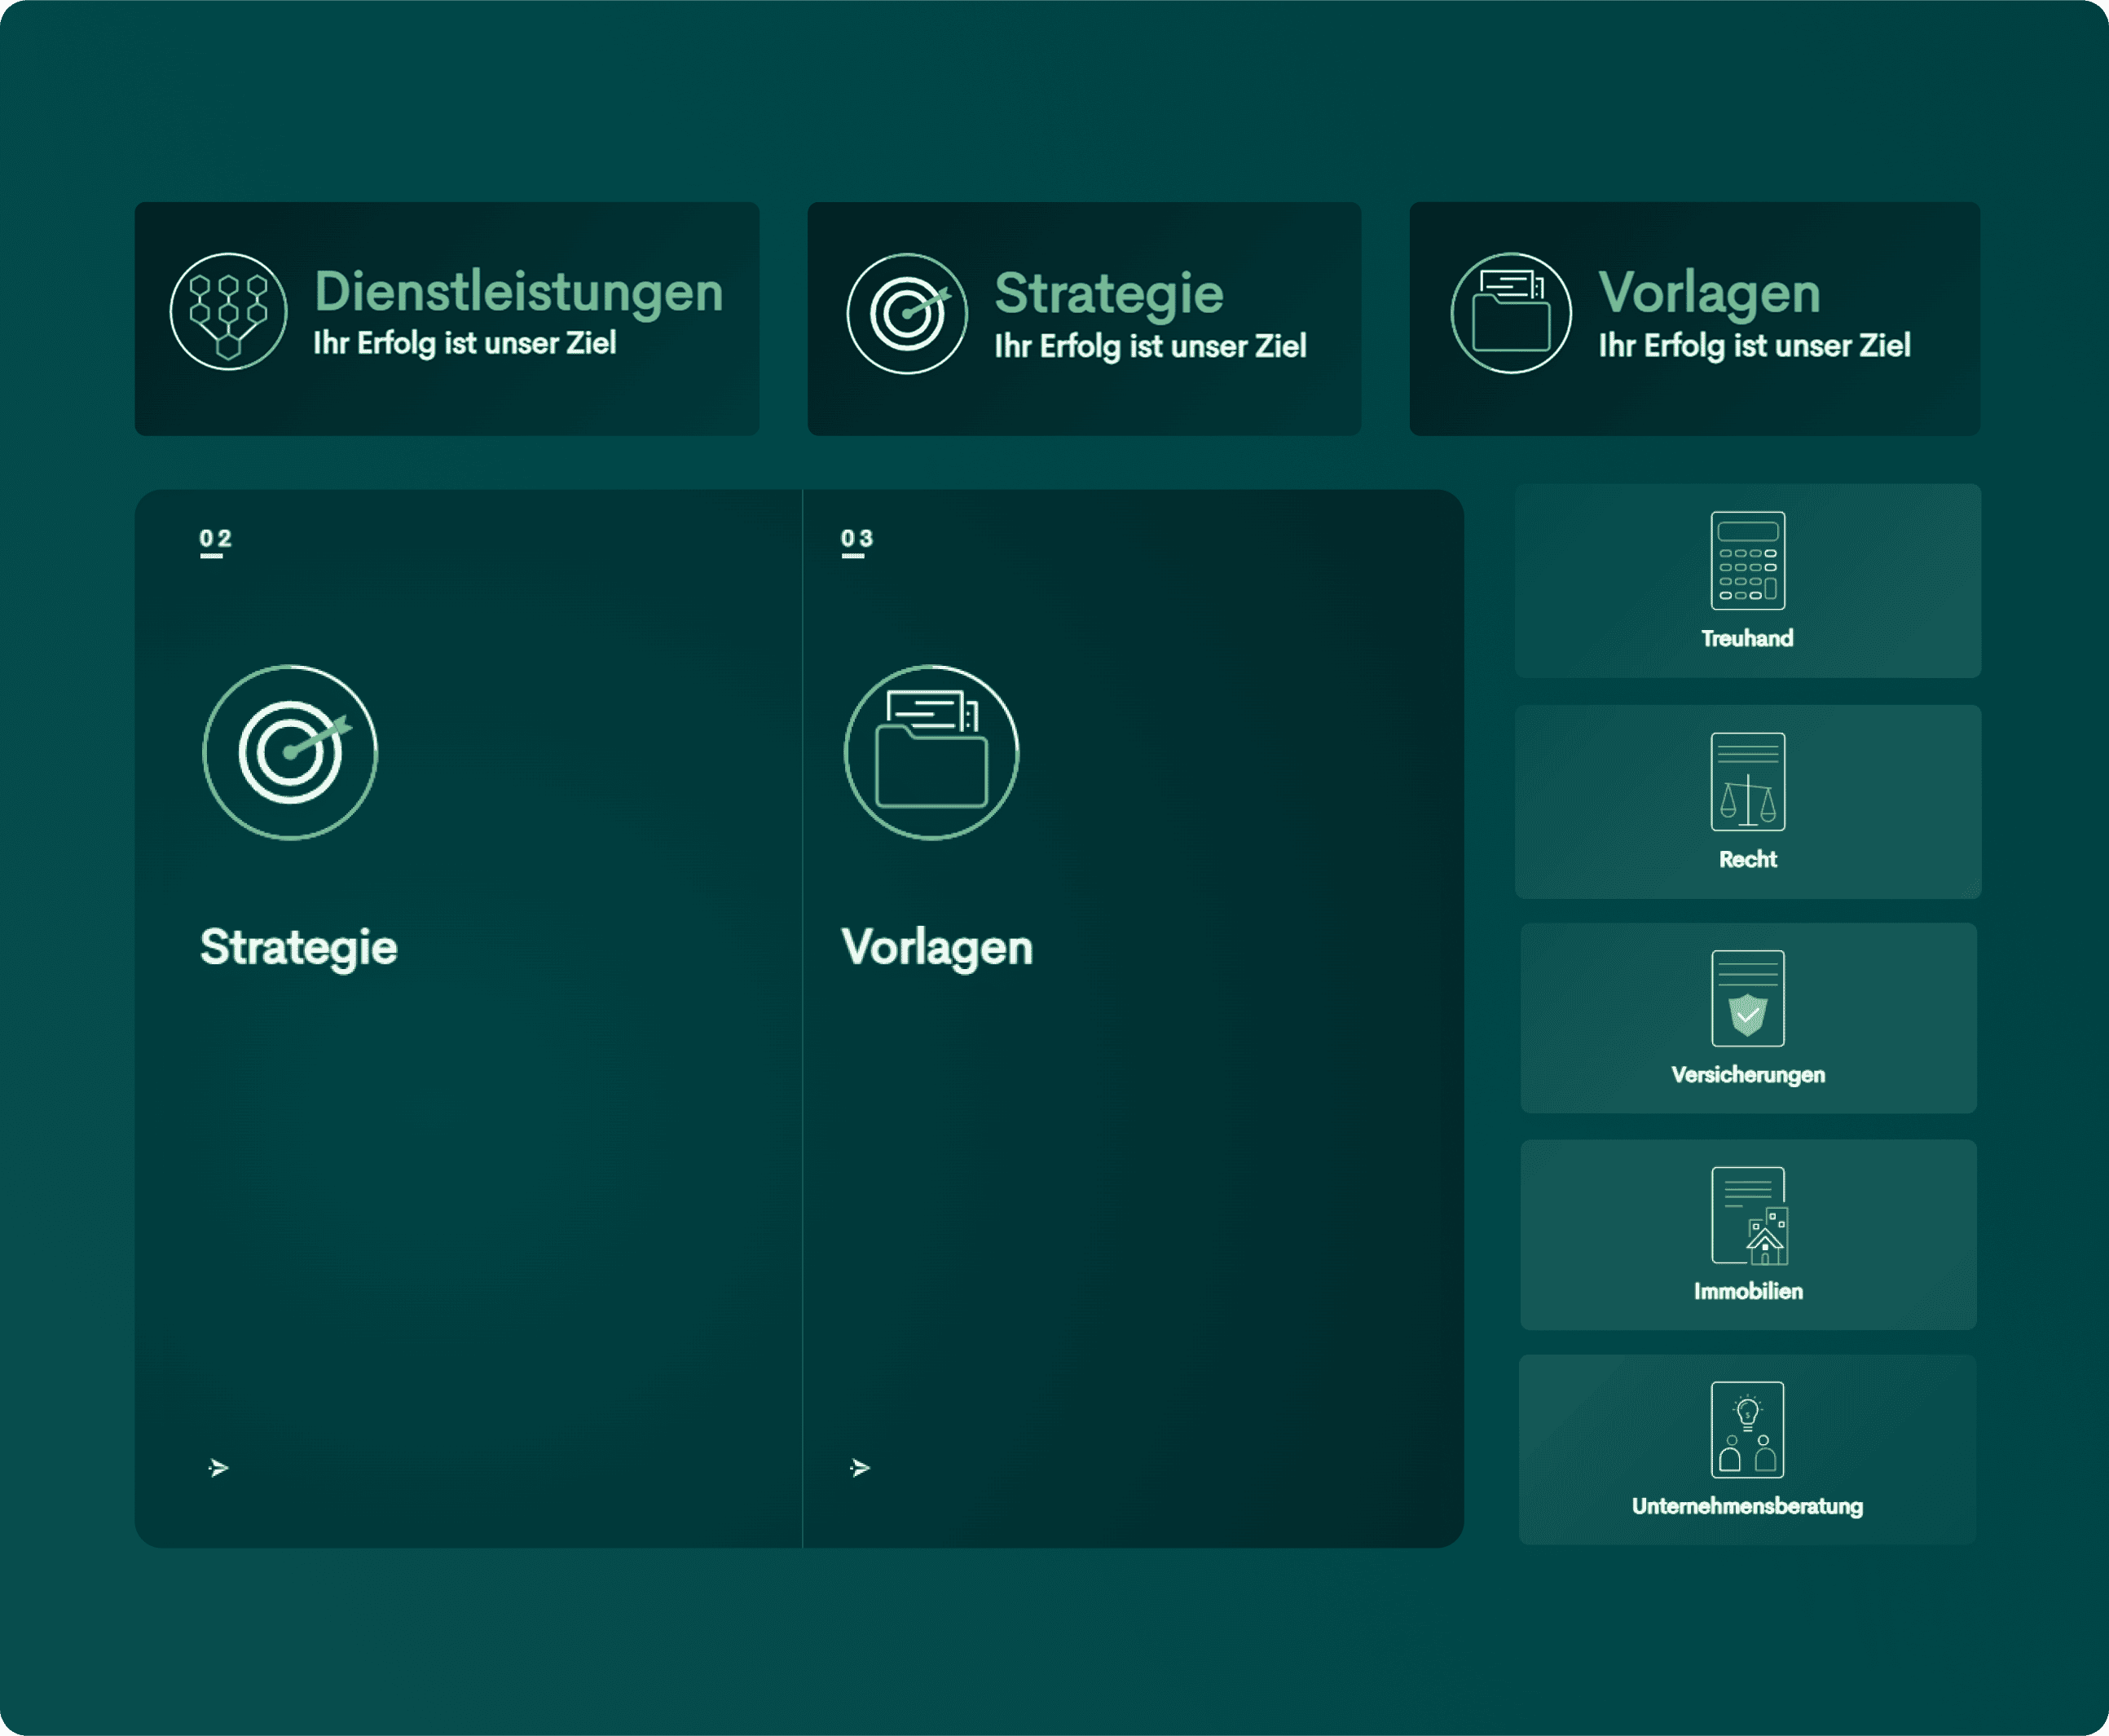The width and height of the screenshot is (2109, 1736).
Task: Click the Dienstleistungen honeycomb icon
Action: pos(228,312)
